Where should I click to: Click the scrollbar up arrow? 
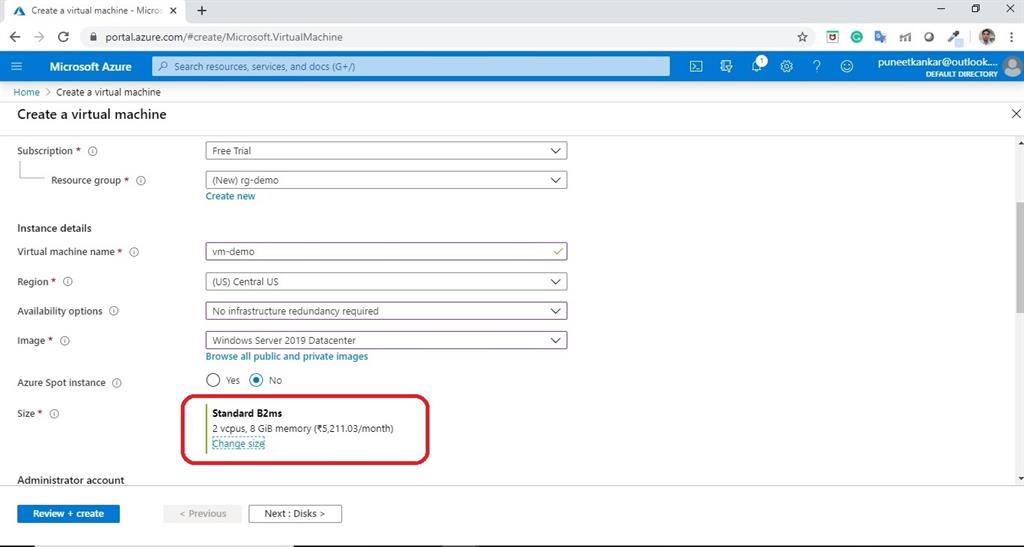click(x=1019, y=142)
